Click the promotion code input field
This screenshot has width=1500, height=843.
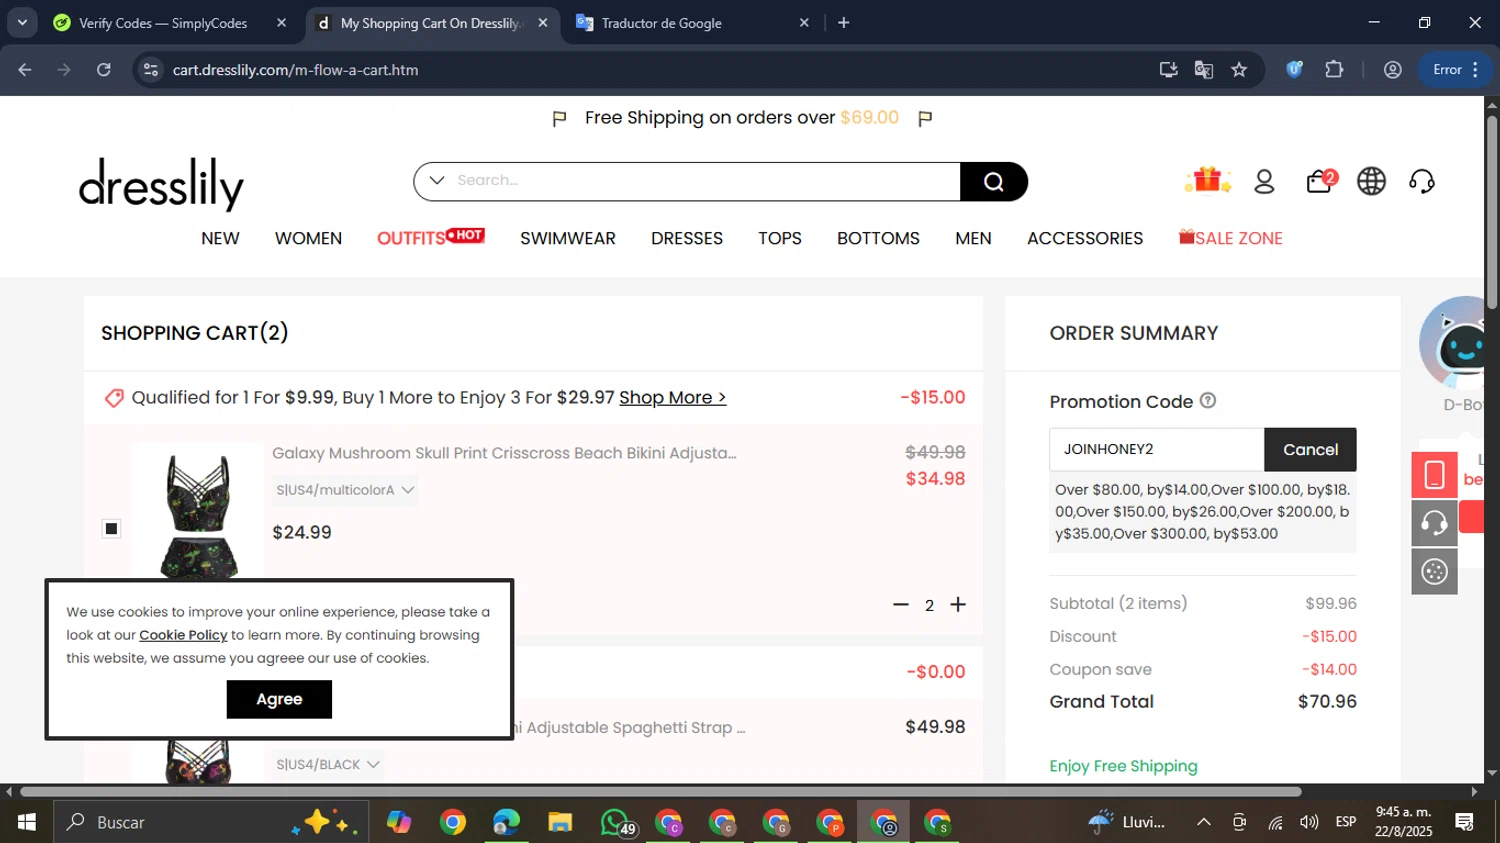pyautogui.click(x=1157, y=449)
